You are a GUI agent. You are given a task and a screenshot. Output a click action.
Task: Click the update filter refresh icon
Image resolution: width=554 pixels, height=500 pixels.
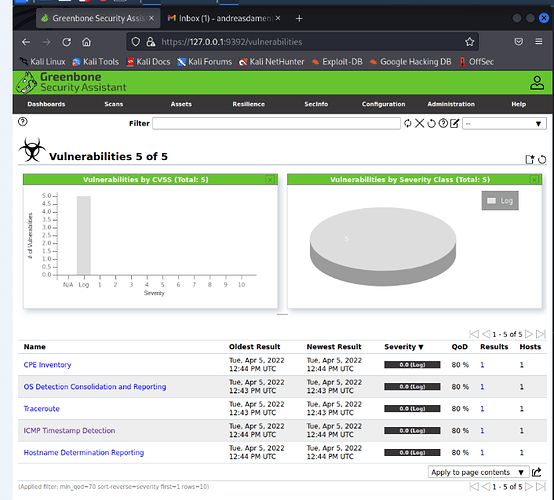coord(408,123)
